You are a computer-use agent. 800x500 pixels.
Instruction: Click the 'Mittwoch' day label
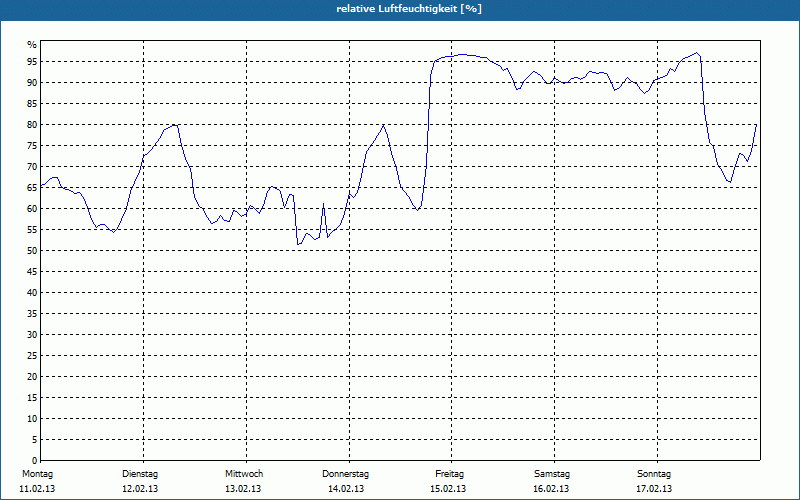244,474
